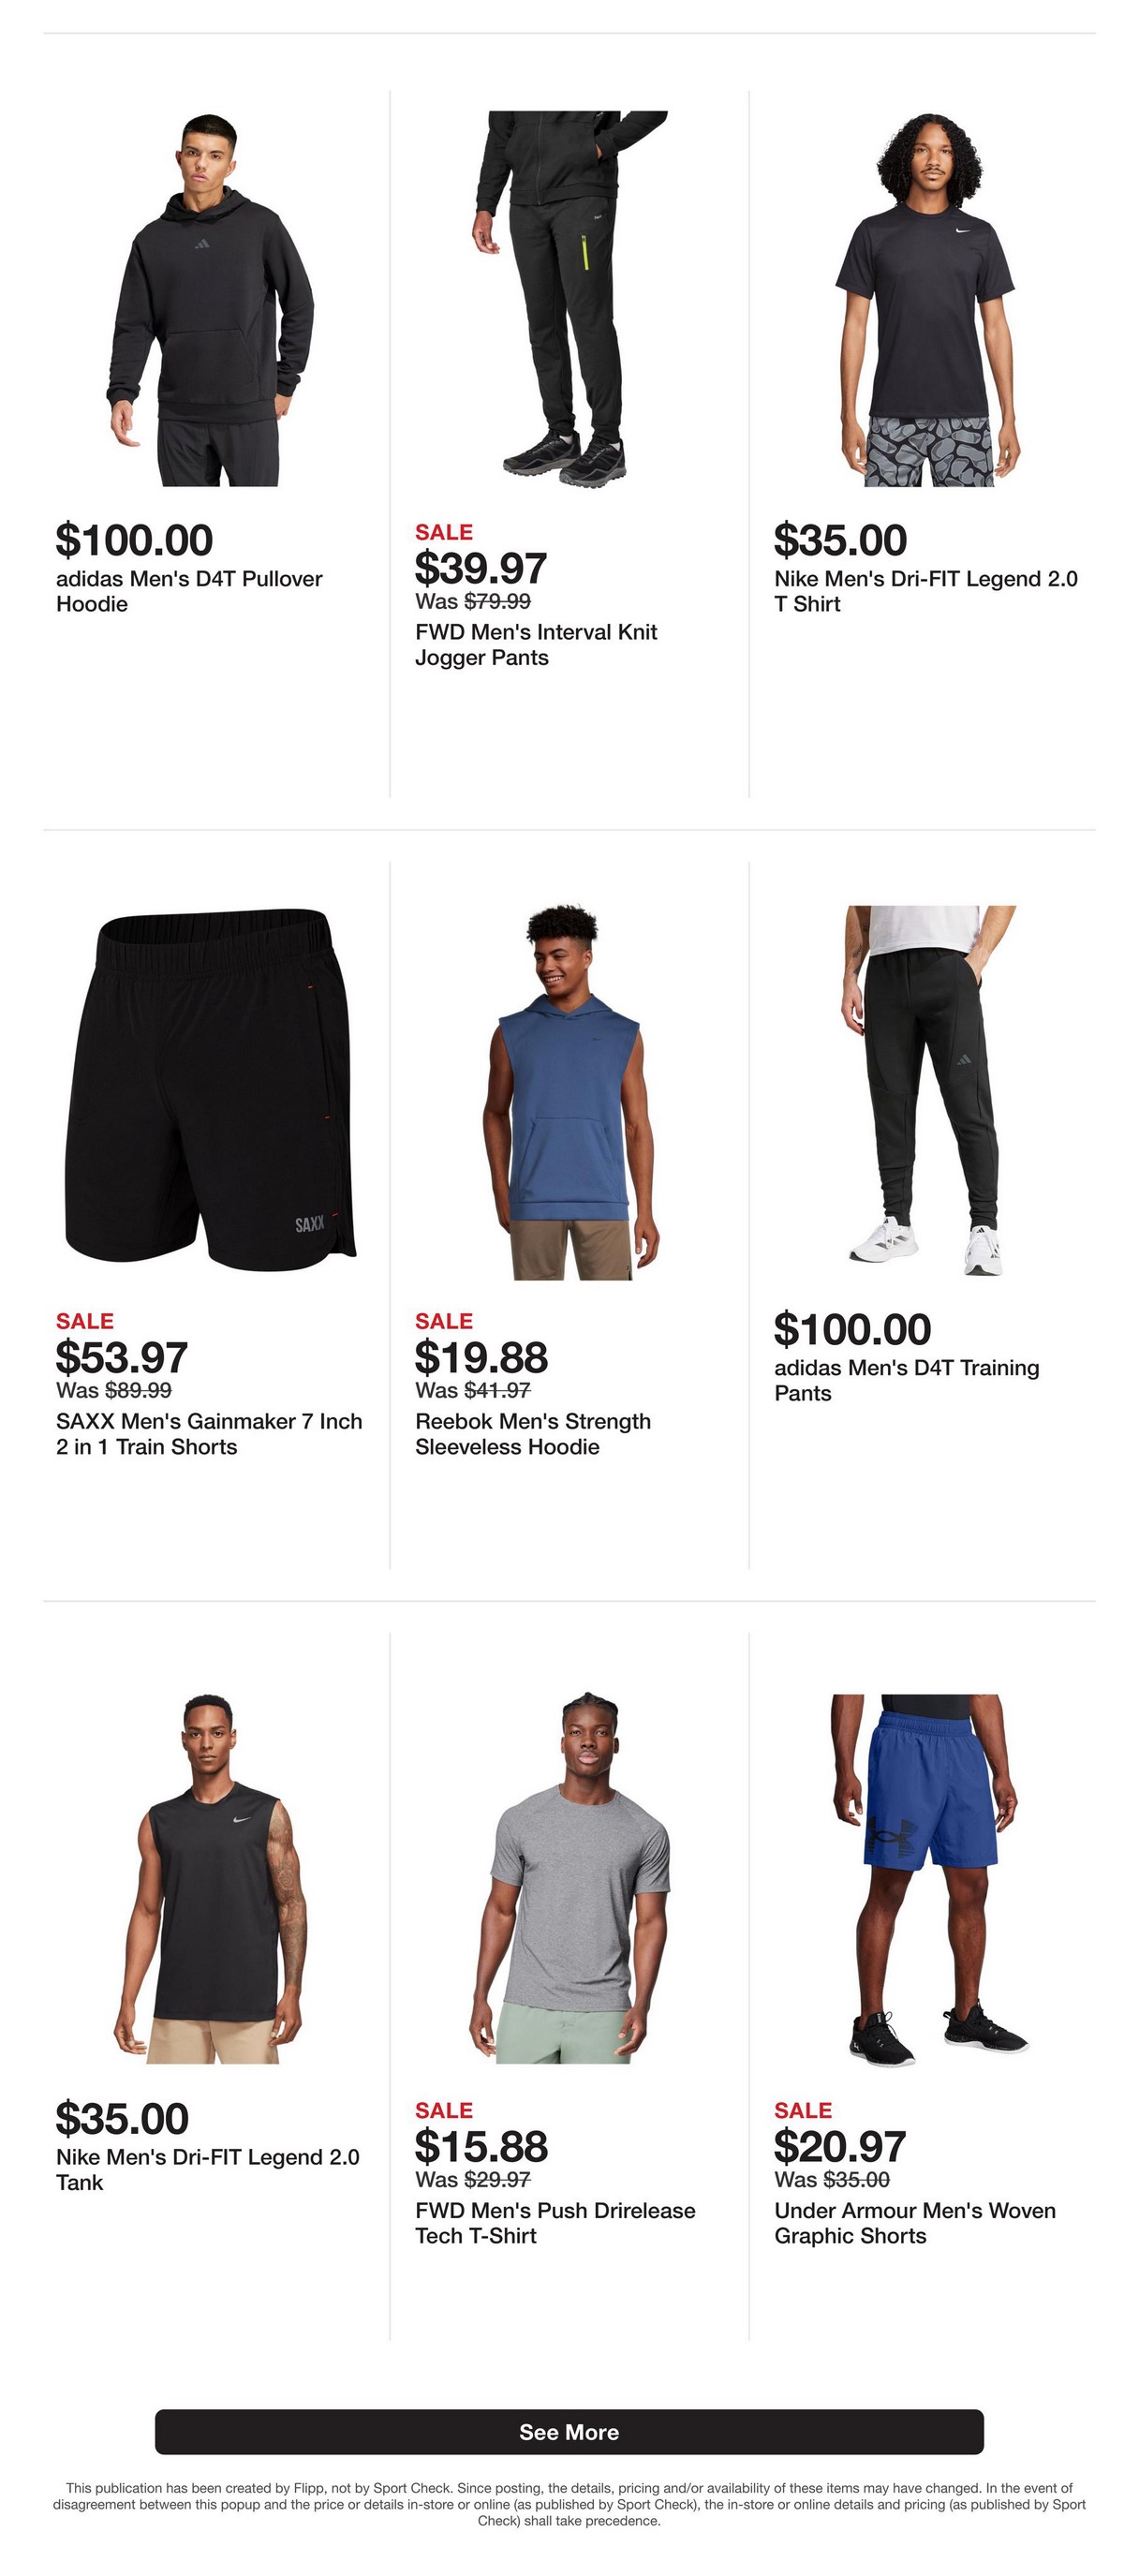Open SAXX Men's Gainmaker 7 Inch shorts title
This screenshot has height=2576, width=1139.
209,1434
